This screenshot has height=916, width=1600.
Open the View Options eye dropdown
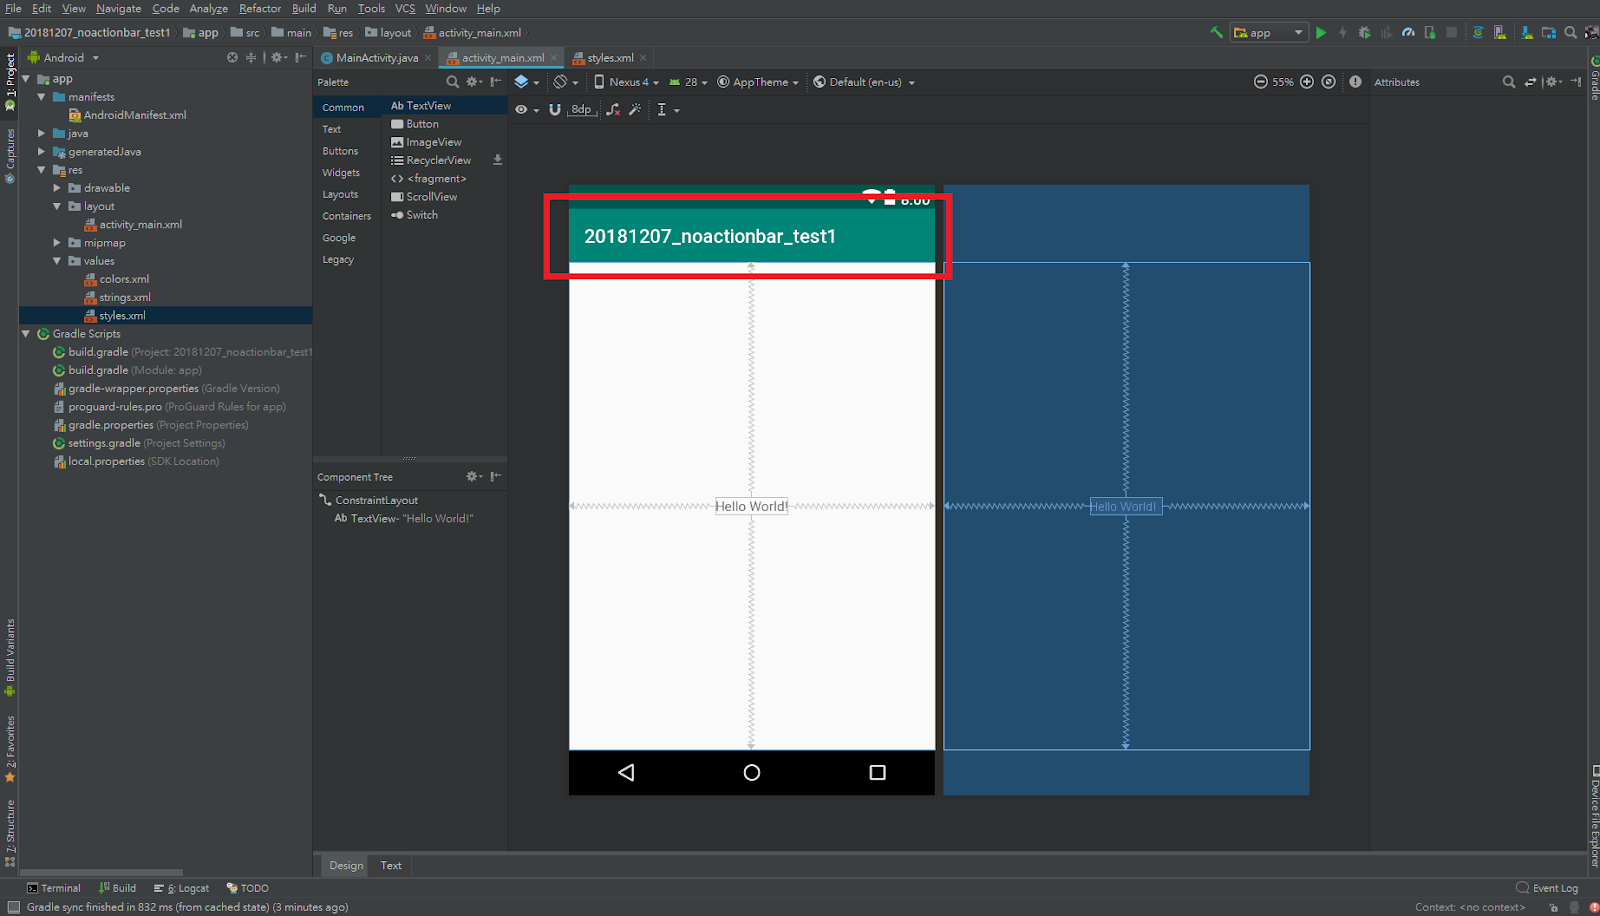[527, 109]
